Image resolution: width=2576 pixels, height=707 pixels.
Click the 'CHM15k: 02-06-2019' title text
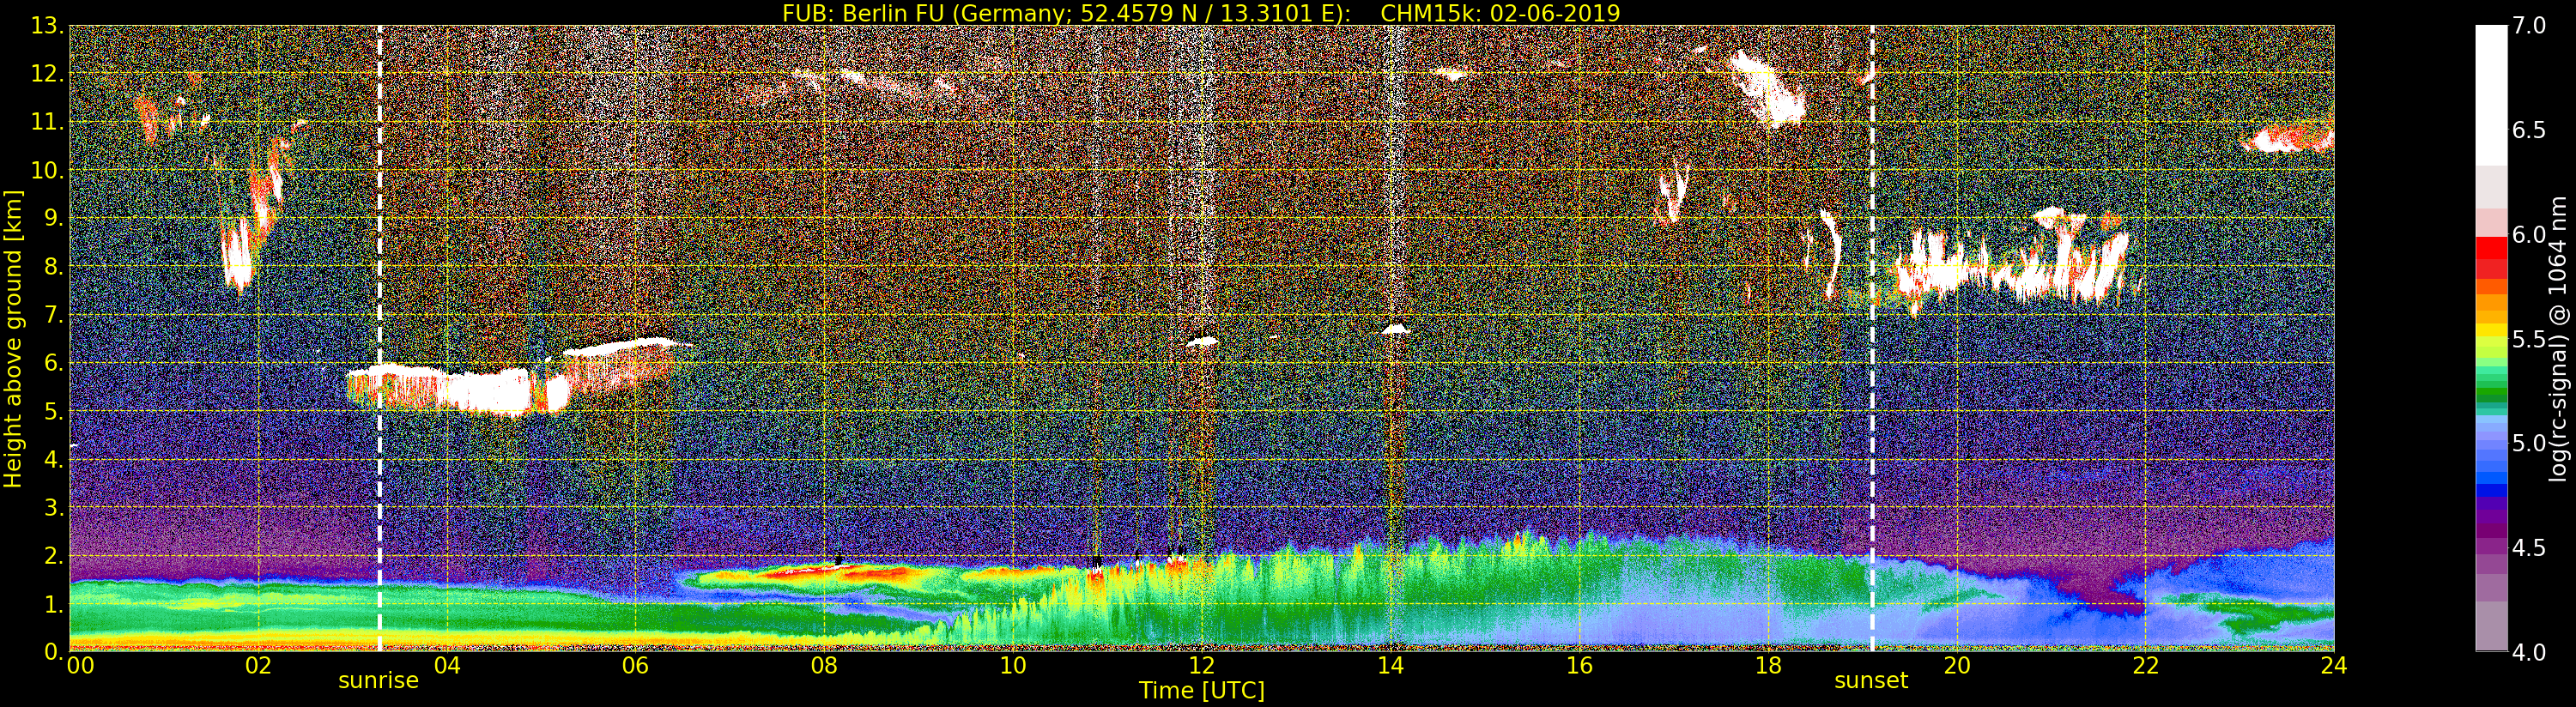click(1500, 13)
